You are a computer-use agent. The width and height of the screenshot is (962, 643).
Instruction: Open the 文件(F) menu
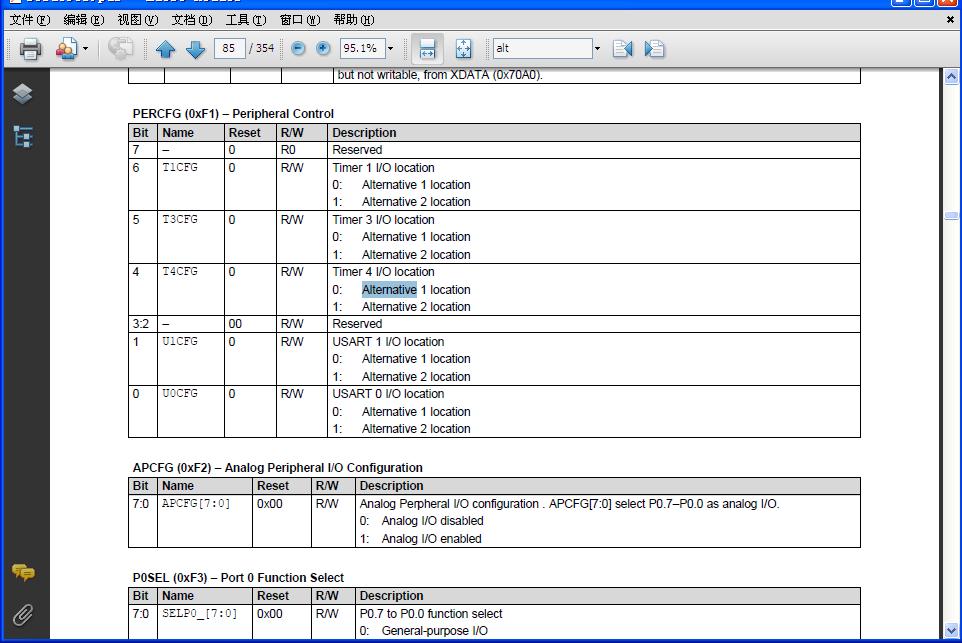tap(29, 20)
